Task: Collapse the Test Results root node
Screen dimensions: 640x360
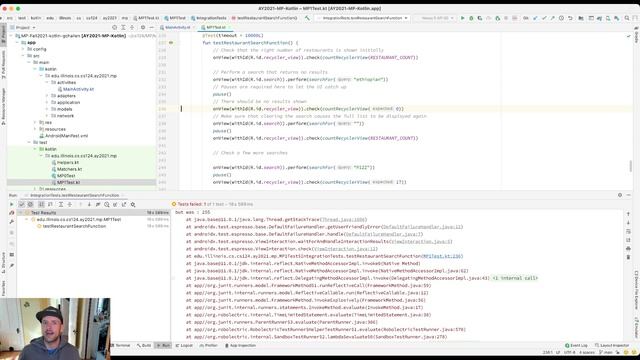Action: point(20,213)
